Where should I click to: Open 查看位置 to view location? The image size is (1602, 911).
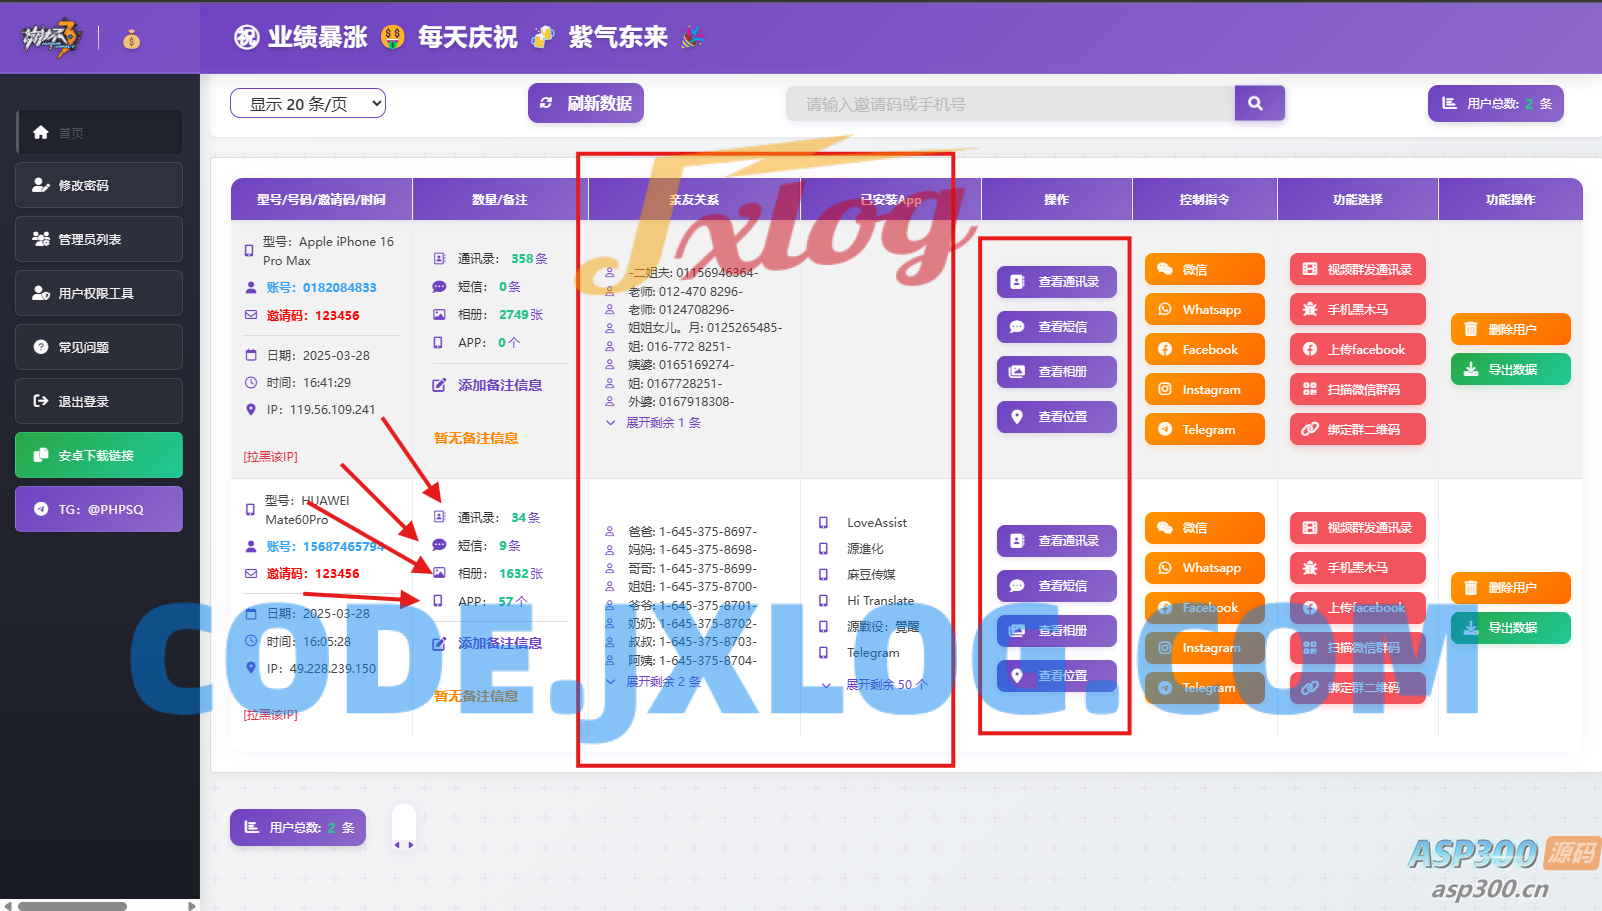[x=1056, y=416]
